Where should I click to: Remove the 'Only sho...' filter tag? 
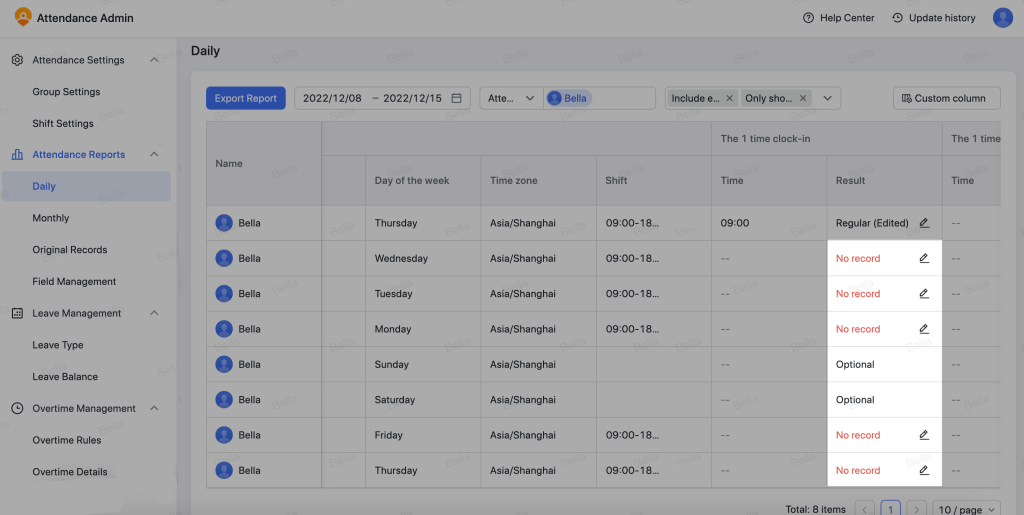point(801,98)
